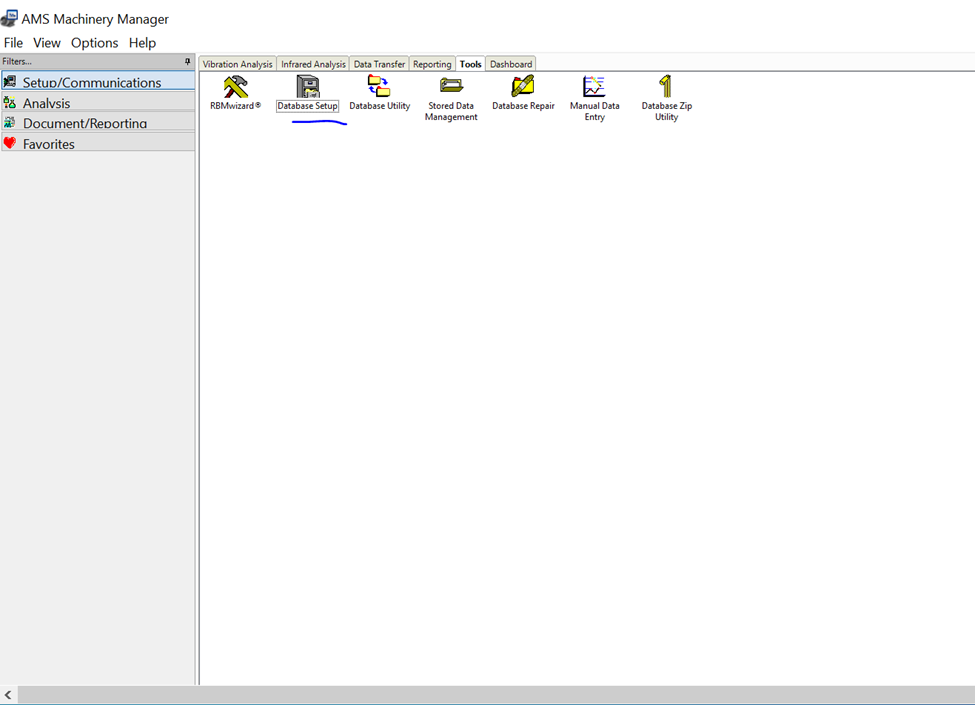The width and height of the screenshot is (975, 705).
Task: Open the Manual Data Entry icon
Action: pos(595,87)
